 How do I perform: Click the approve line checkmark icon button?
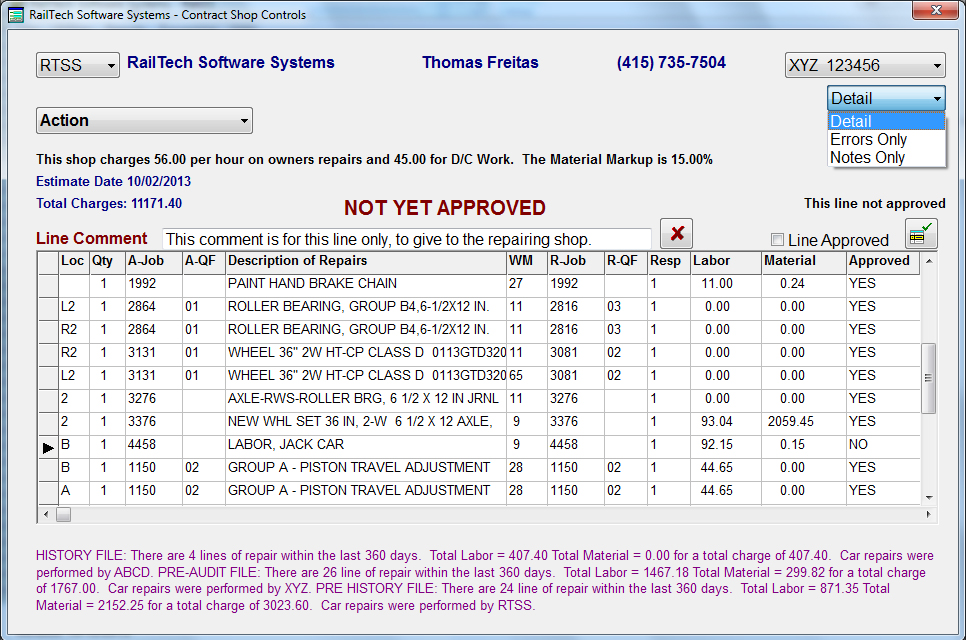click(921, 233)
